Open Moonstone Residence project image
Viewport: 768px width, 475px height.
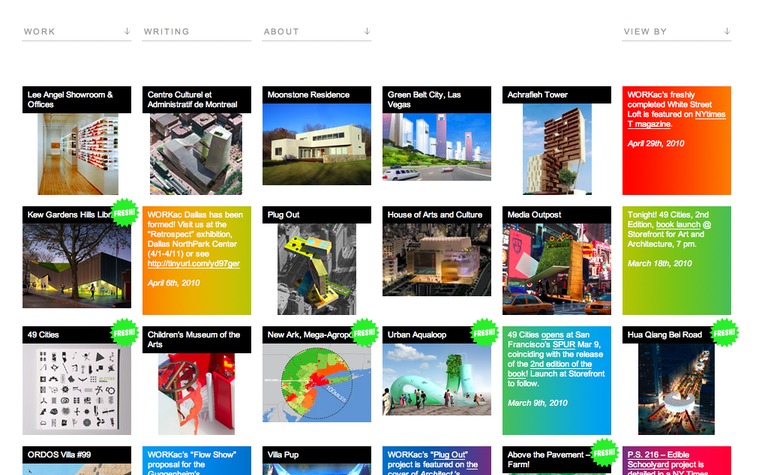(x=316, y=144)
